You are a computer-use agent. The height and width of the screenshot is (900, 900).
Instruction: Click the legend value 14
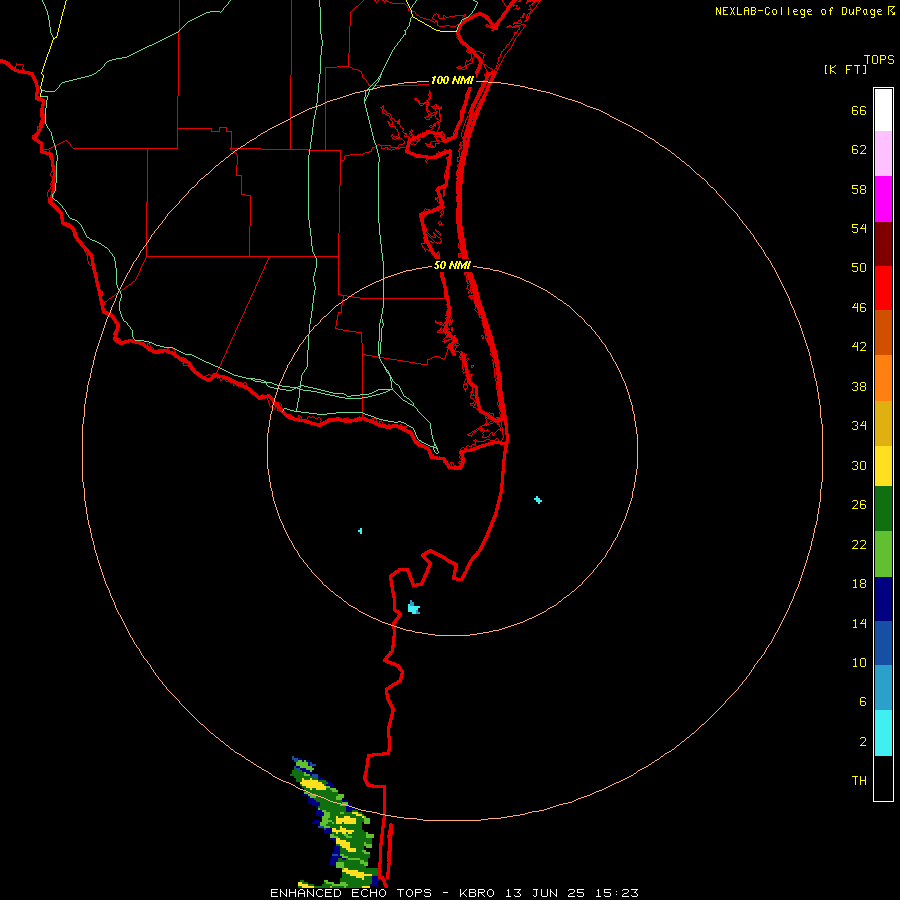(859, 623)
